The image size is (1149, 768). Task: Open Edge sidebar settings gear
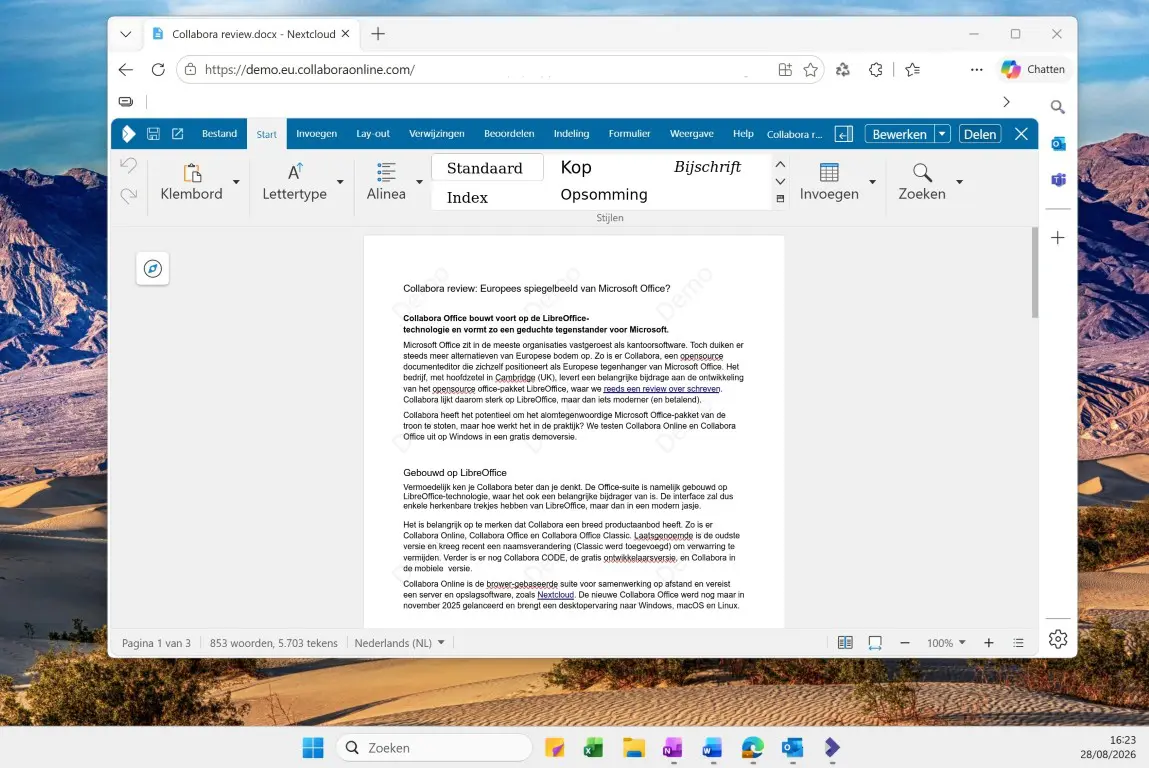(x=1057, y=639)
